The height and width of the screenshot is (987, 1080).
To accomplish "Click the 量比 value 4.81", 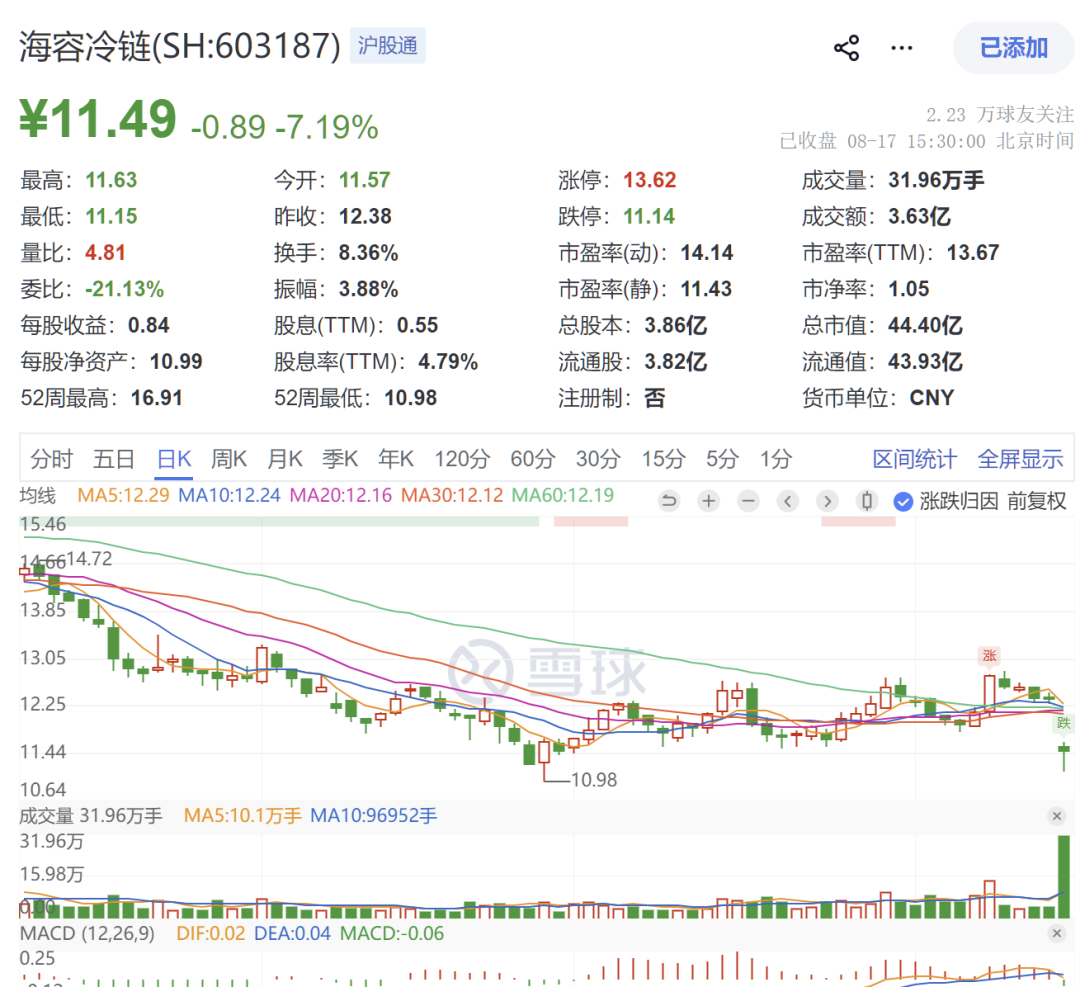I will coord(105,253).
